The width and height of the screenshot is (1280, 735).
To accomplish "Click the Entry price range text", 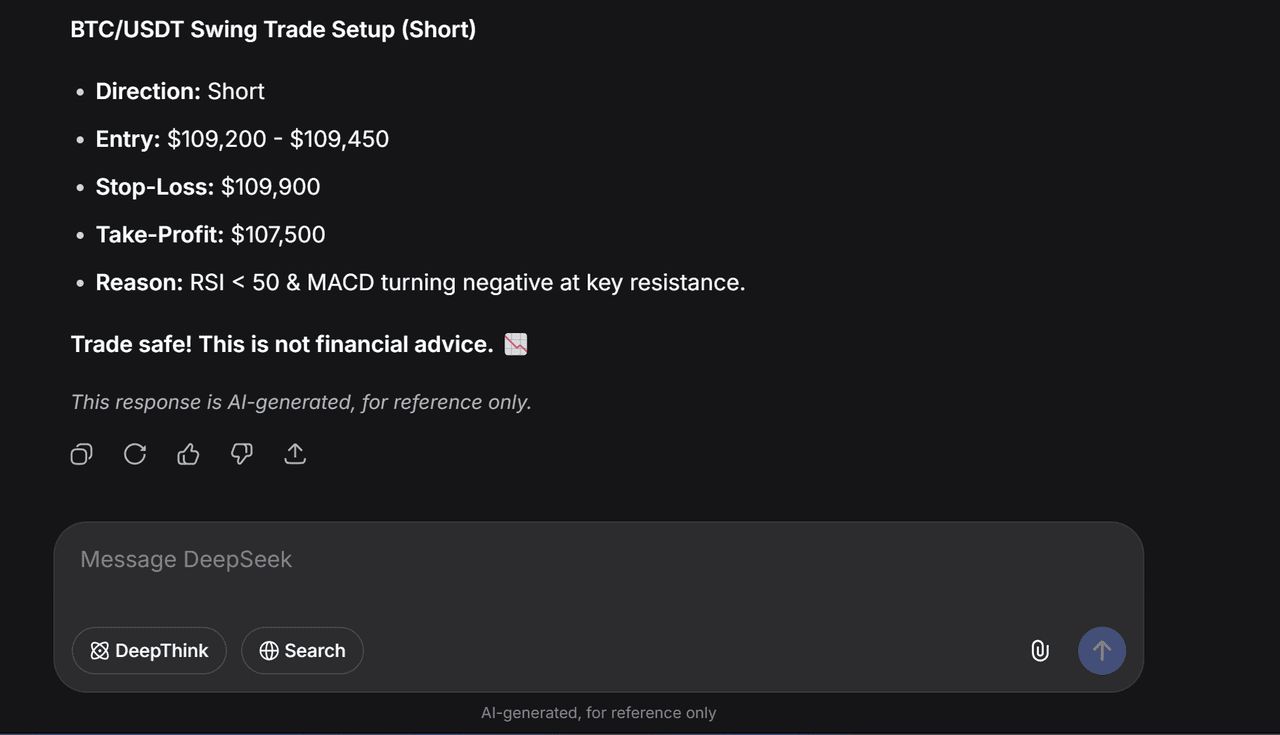I will point(277,139).
